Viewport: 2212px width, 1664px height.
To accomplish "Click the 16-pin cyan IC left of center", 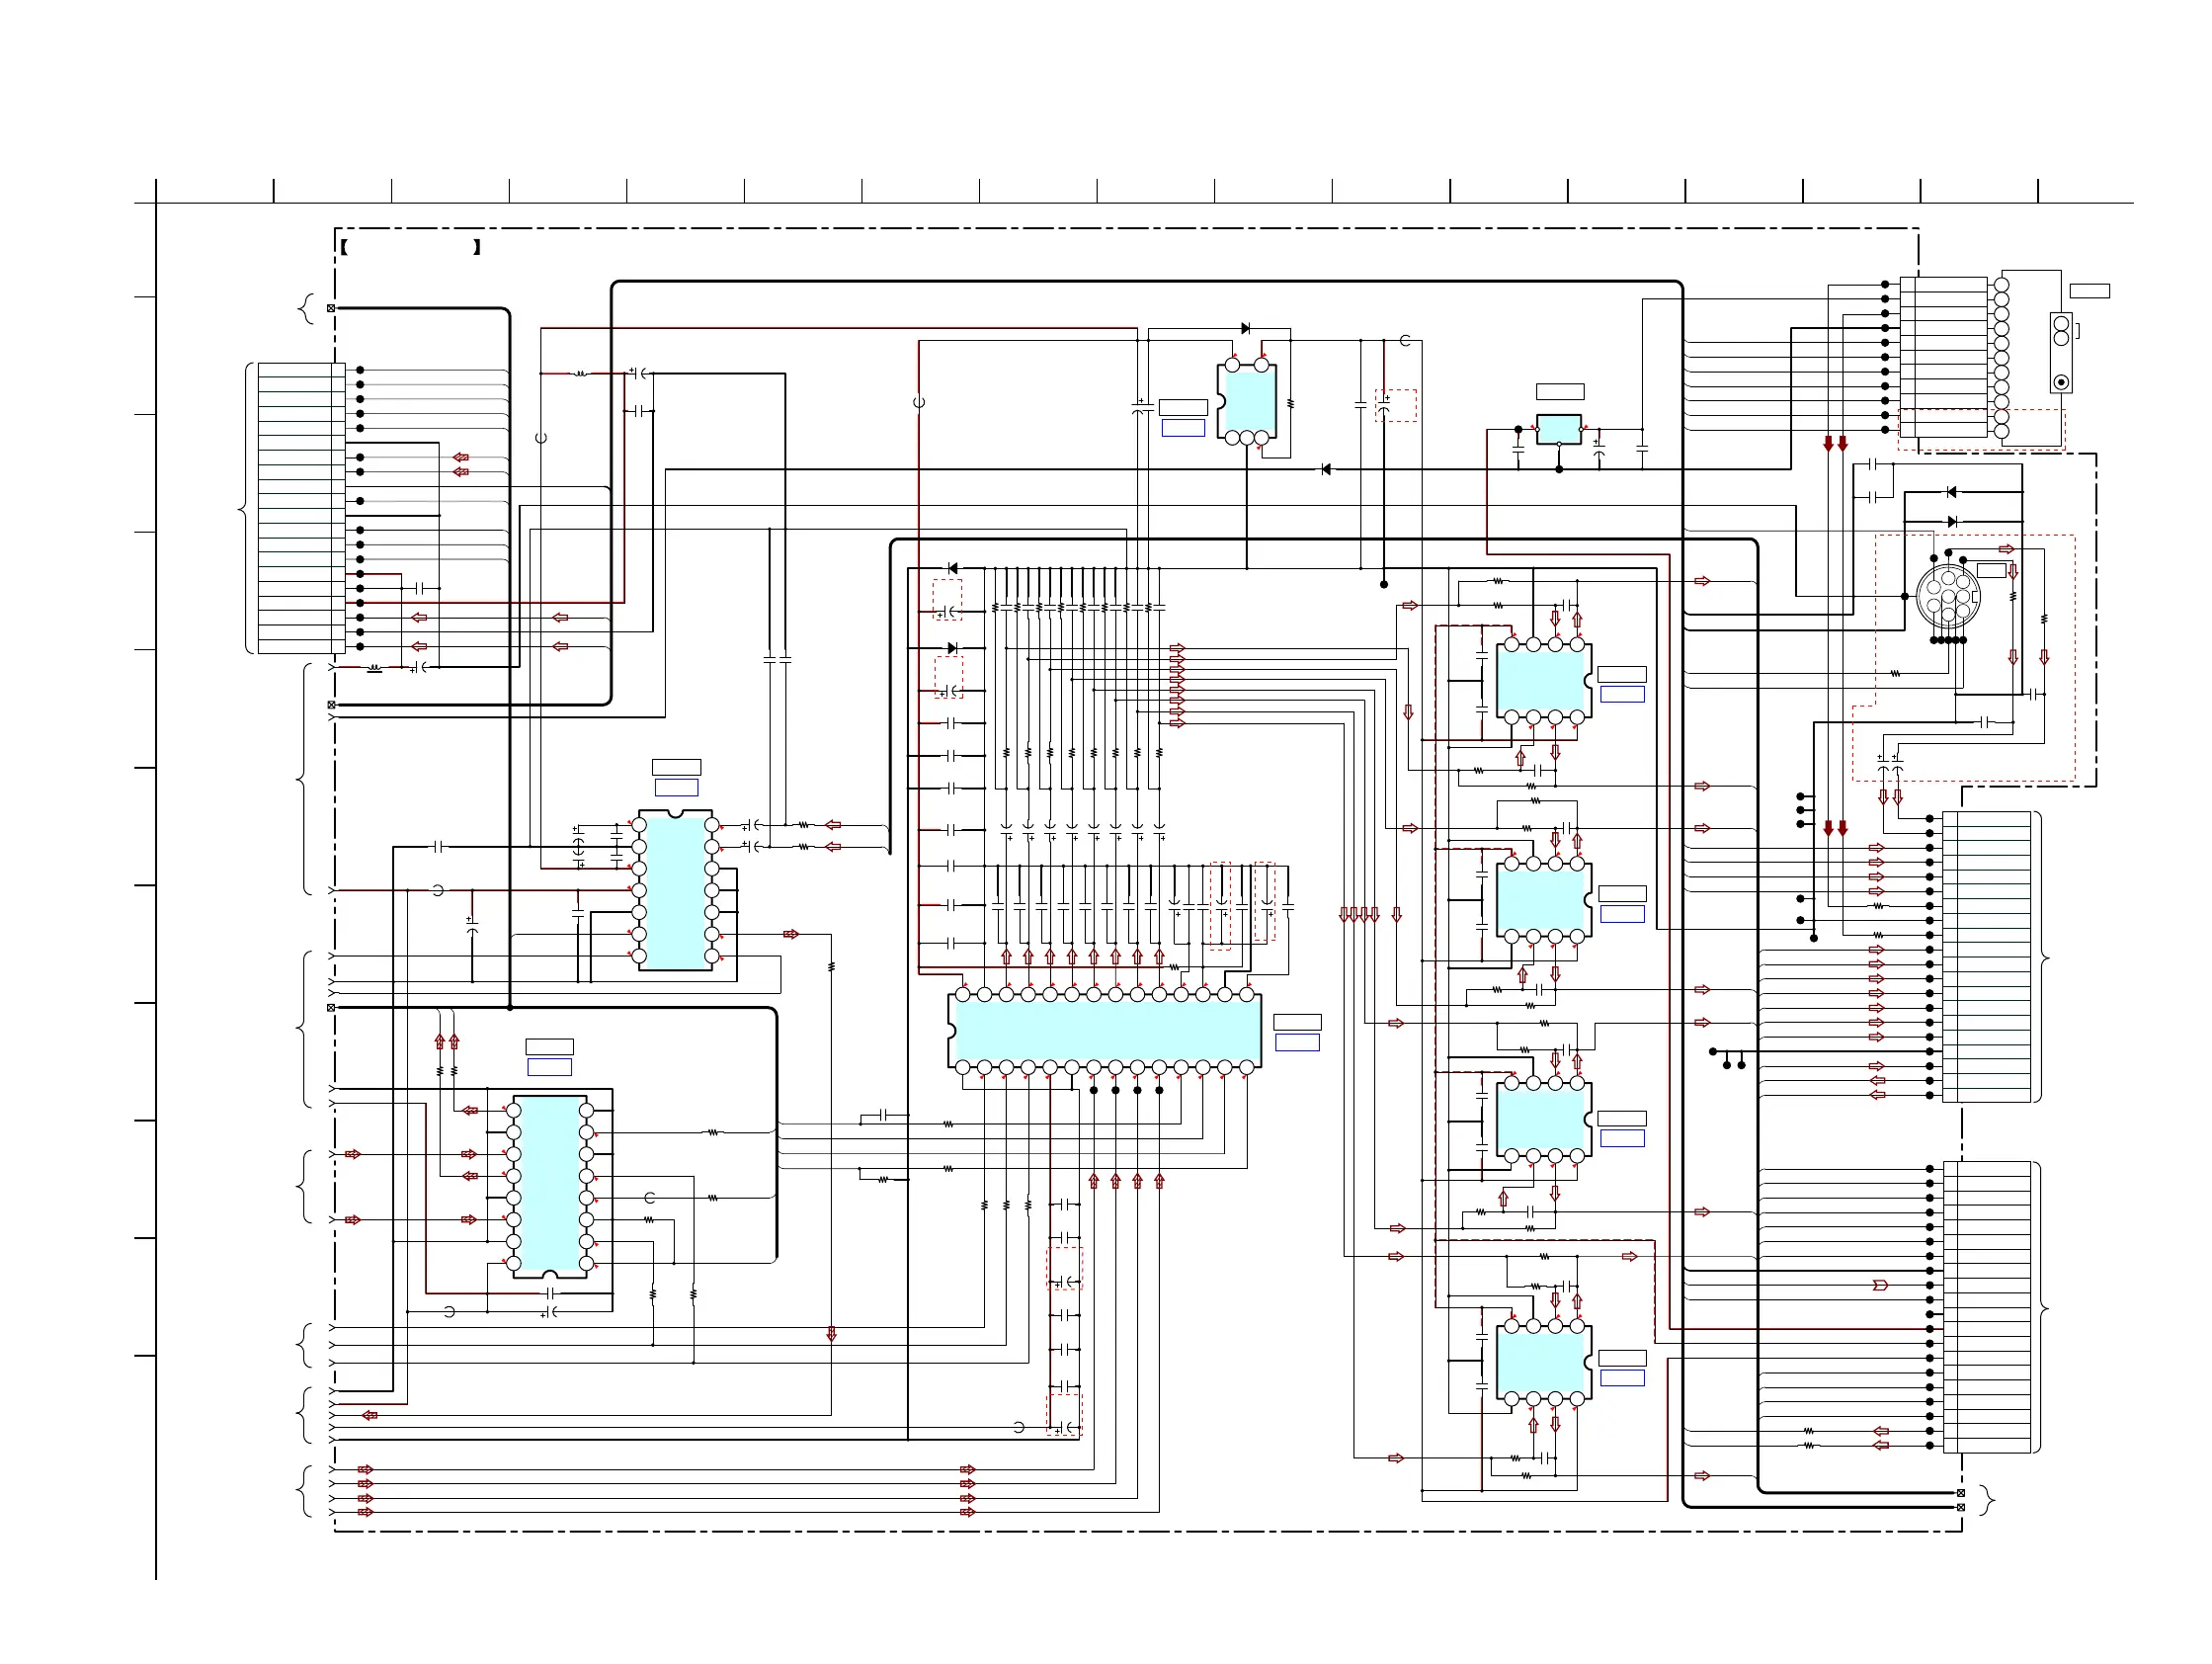I will click(675, 891).
